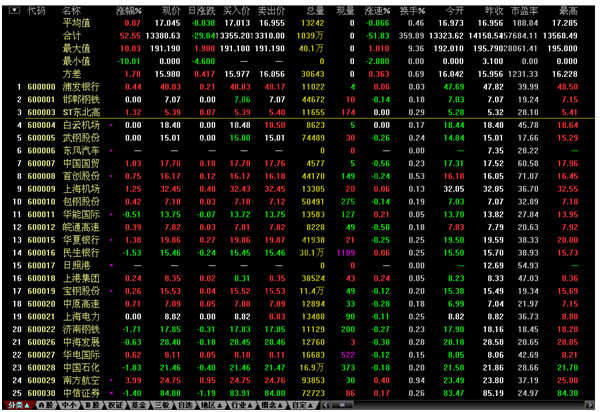Sort by the 现价 column header
The width and height of the screenshot is (600, 412).
[x=171, y=11]
